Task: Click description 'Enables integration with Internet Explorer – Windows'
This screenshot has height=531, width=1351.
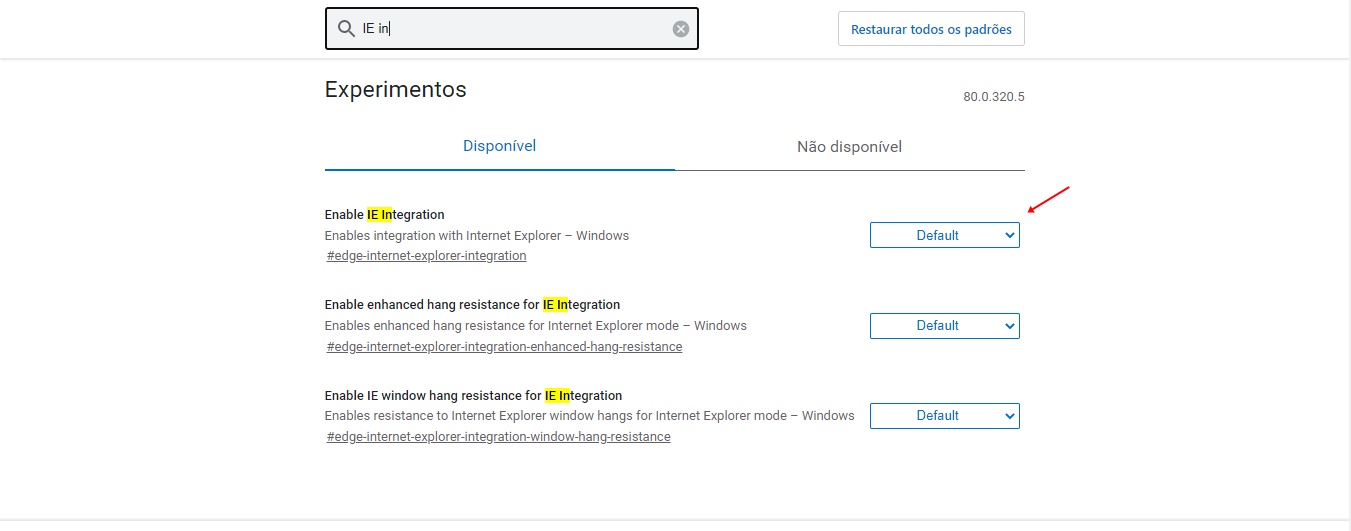Action: [477, 236]
